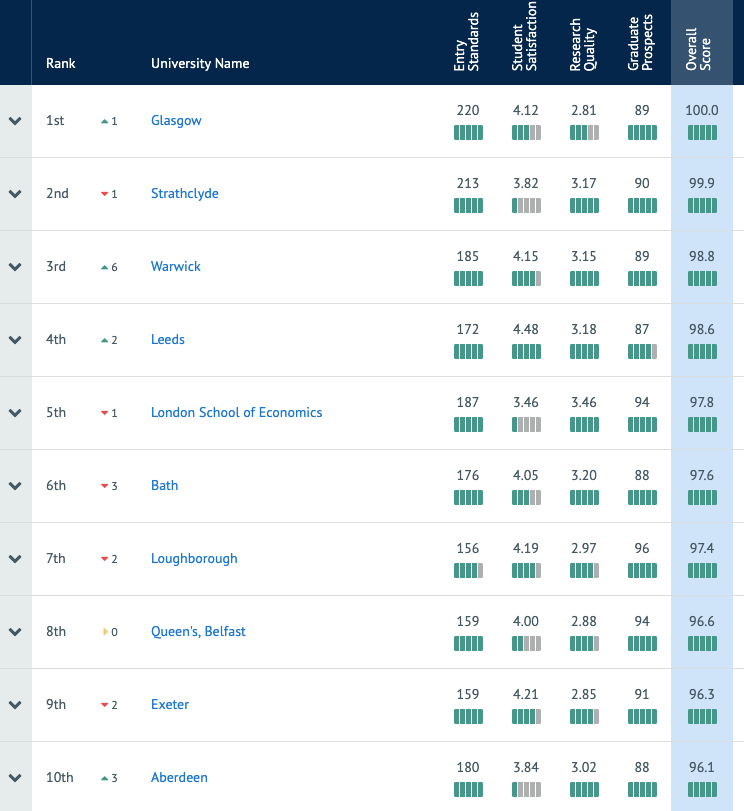Image resolution: width=744 pixels, height=811 pixels.
Task: Click Strathclyde's student satisfaction bar indicator
Action: click(x=526, y=206)
